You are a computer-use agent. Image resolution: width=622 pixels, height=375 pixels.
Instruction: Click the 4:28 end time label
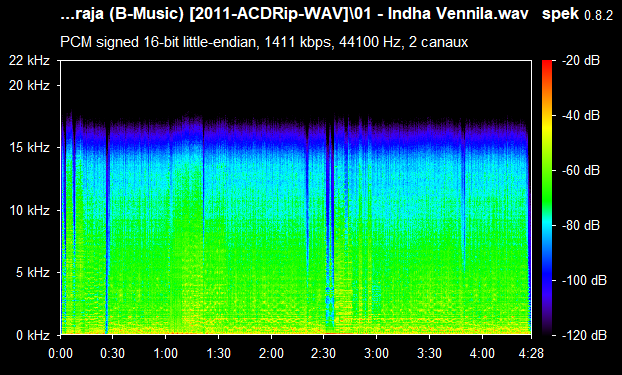pos(531,353)
